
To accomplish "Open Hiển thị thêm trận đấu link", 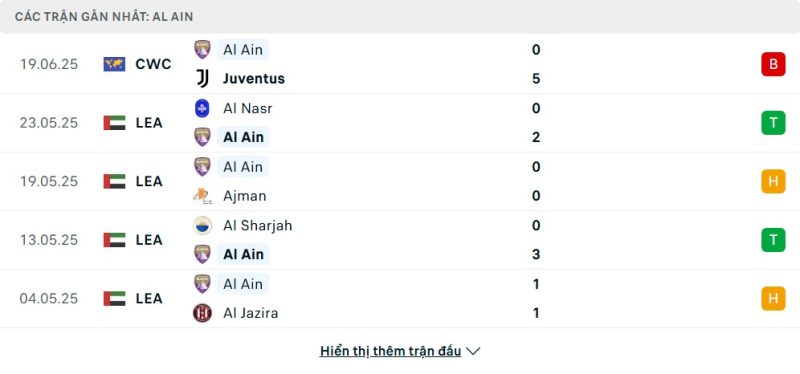I will pyautogui.click(x=390, y=351).
